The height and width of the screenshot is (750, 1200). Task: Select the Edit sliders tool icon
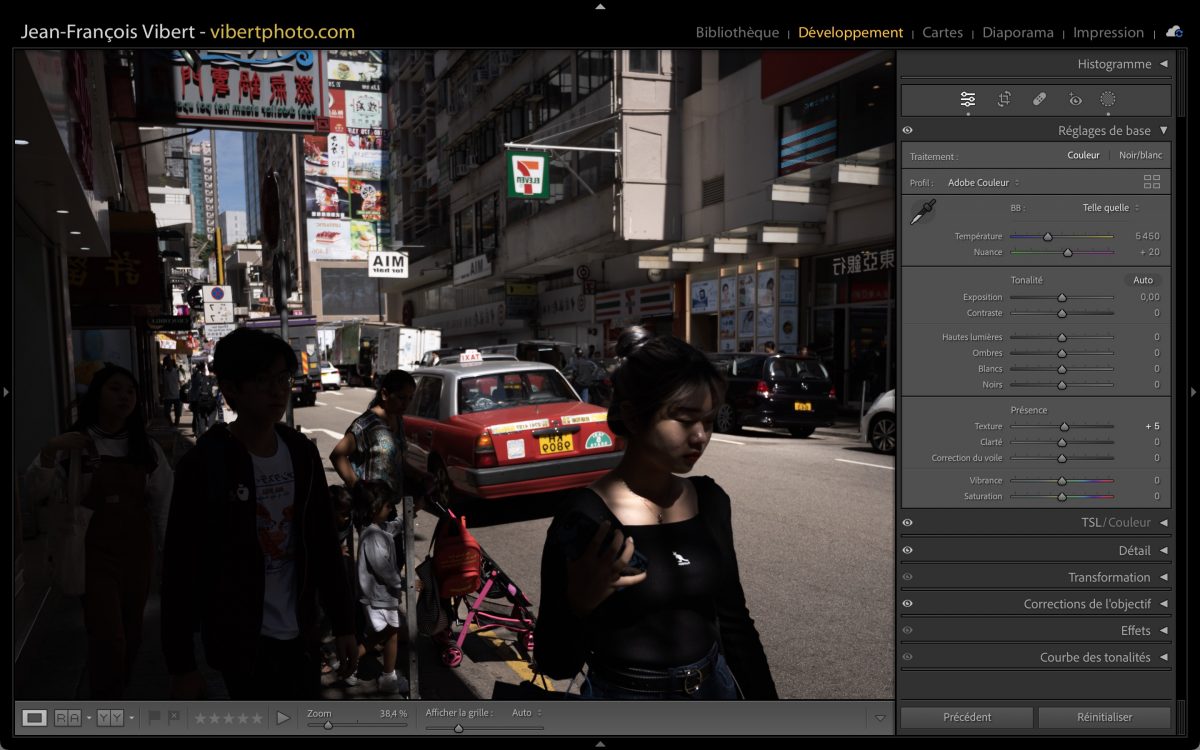pos(967,99)
